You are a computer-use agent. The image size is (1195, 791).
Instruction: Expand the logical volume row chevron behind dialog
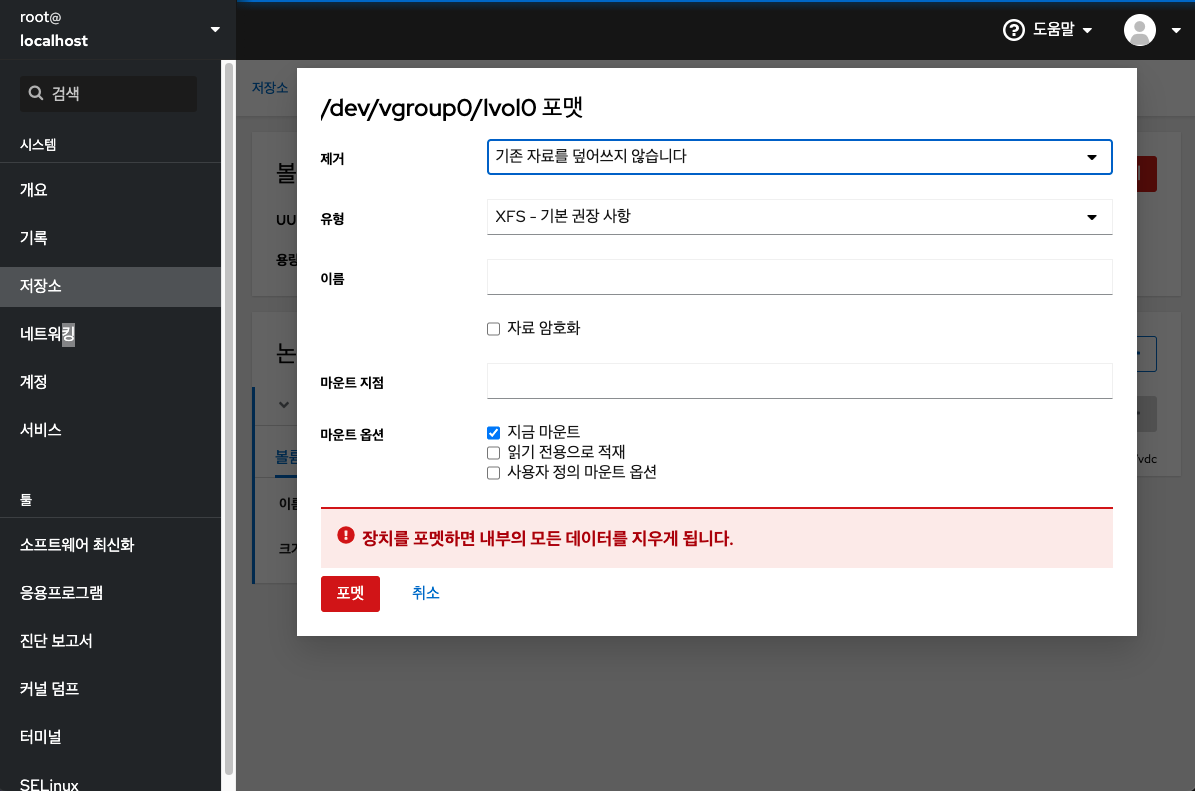[x=284, y=405]
